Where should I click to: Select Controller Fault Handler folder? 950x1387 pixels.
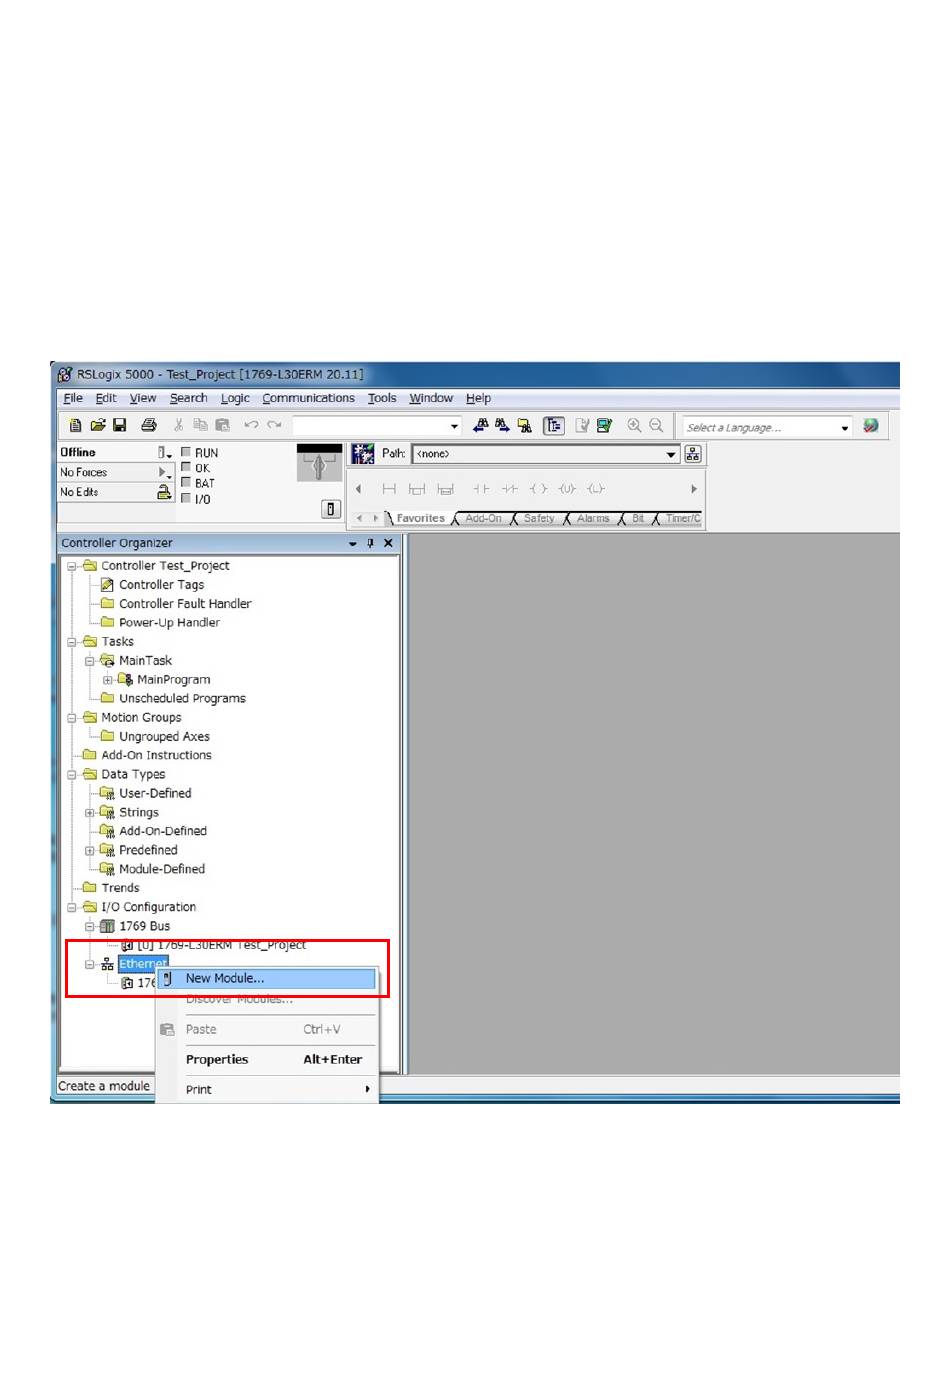coord(185,604)
